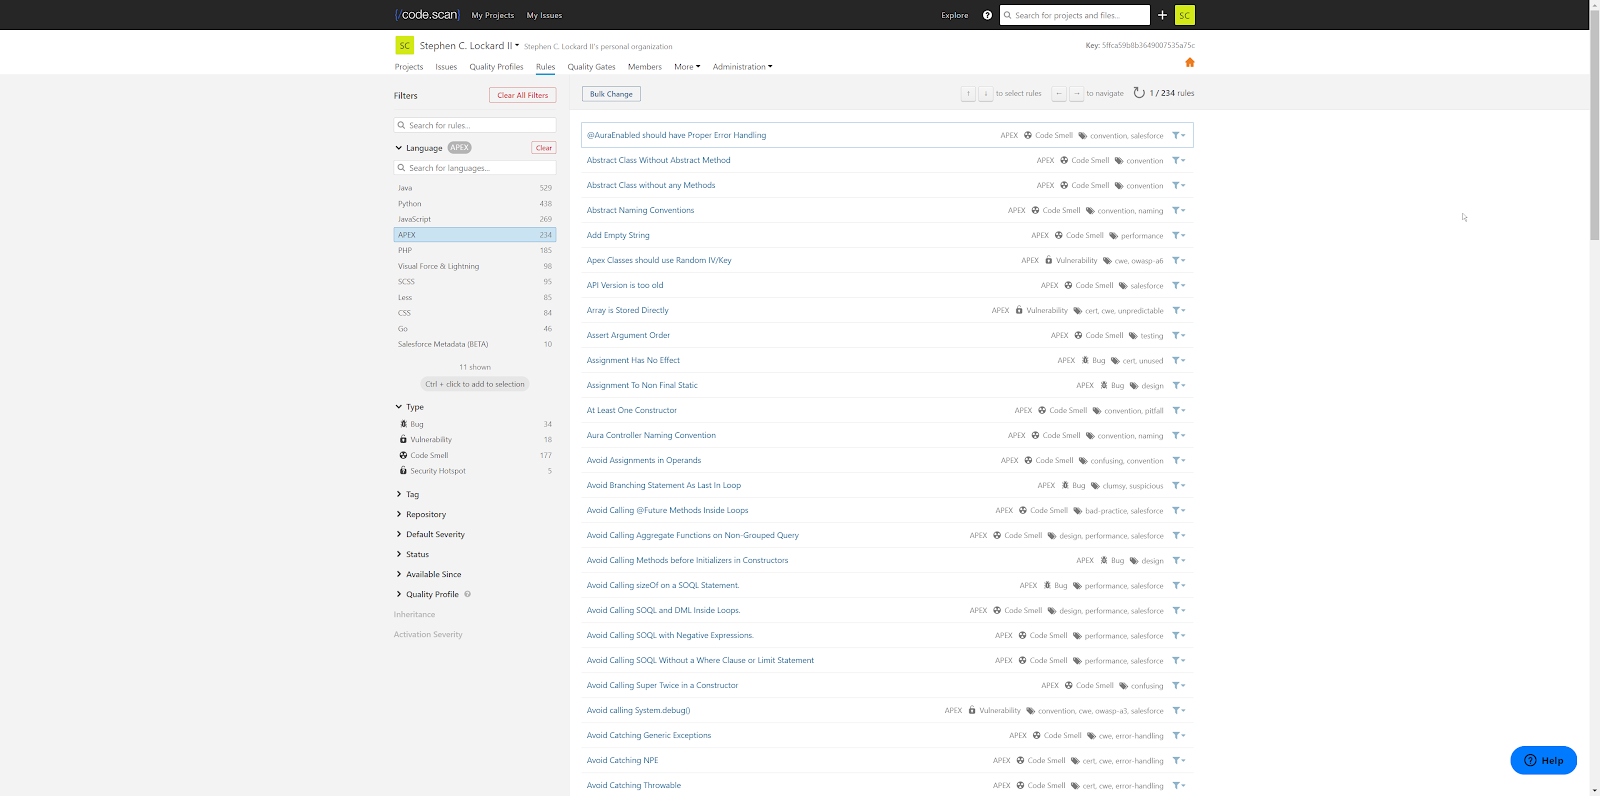Expand the Default Severity filter
This screenshot has width=1600, height=796.
tap(431, 534)
